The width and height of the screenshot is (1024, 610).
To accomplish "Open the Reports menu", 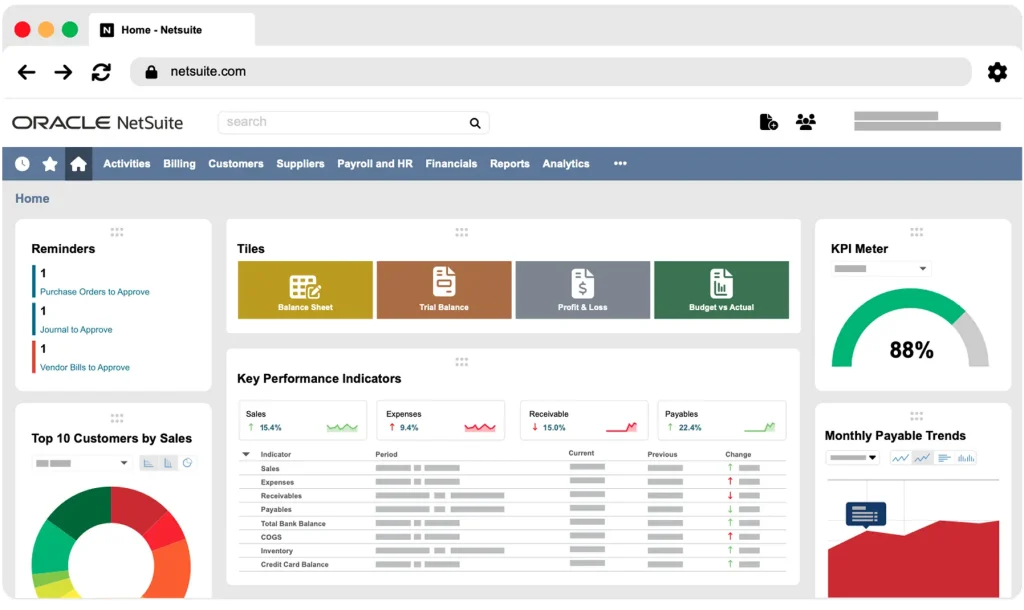I will click(x=510, y=164).
